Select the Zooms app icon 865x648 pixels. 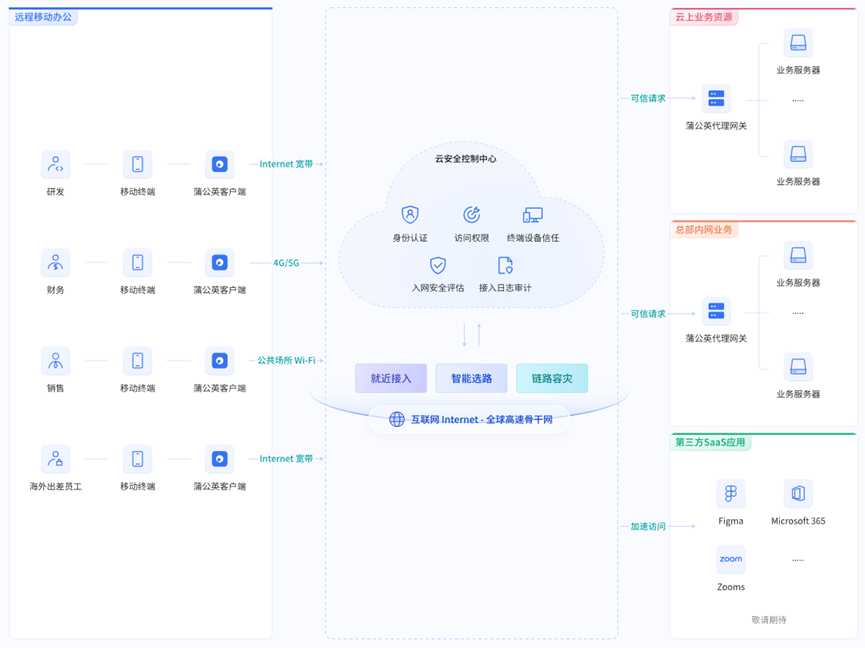[x=731, y=559]
